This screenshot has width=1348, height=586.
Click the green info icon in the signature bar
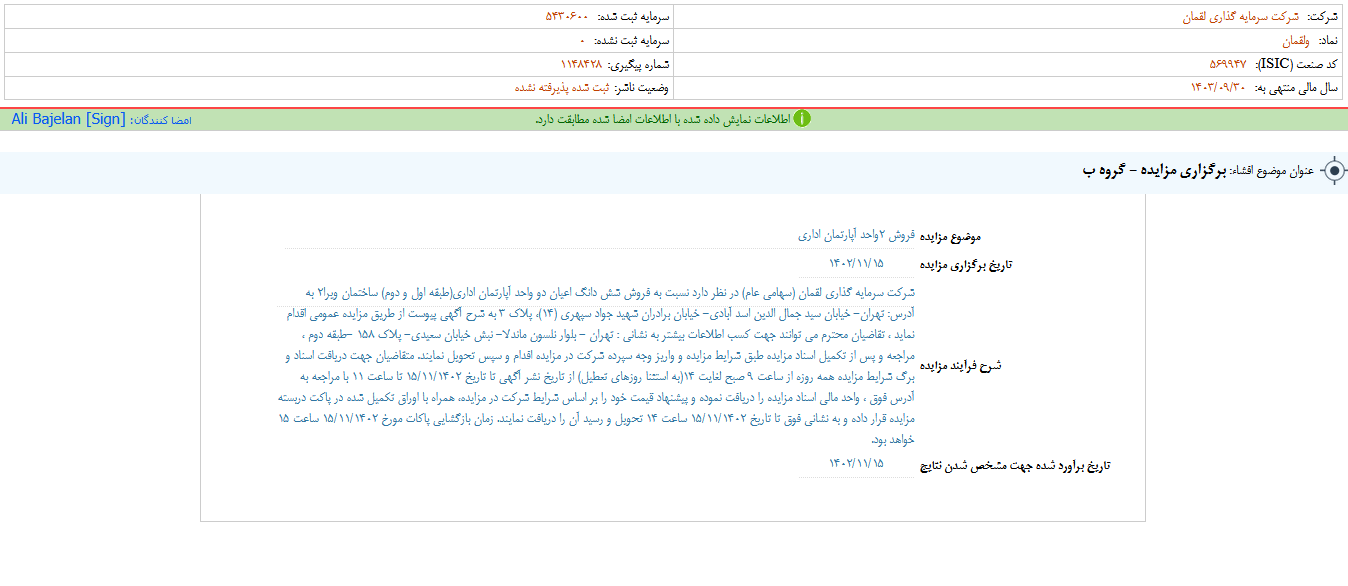pos(802,119)
